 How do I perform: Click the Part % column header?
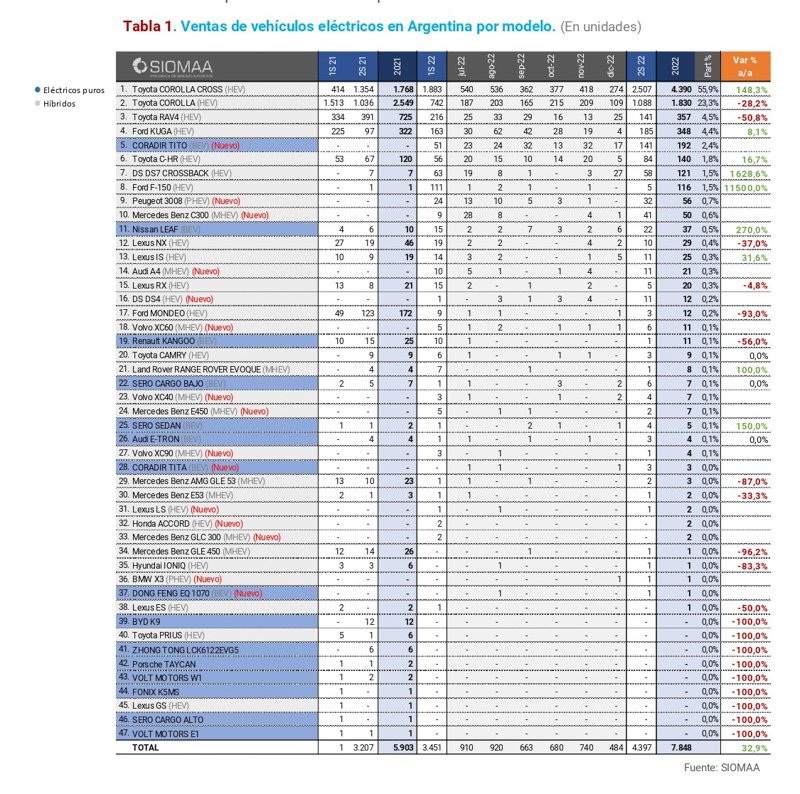[707, 66]
